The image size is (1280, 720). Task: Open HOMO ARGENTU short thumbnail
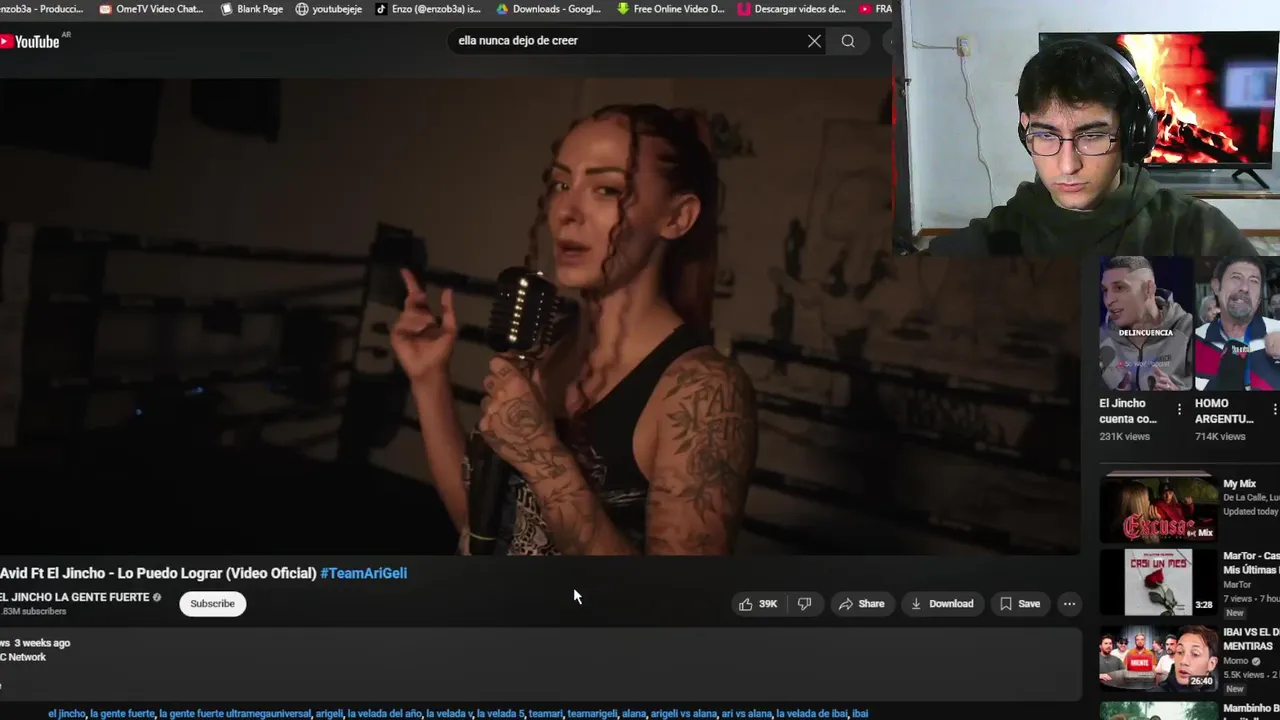[1238, 323]
